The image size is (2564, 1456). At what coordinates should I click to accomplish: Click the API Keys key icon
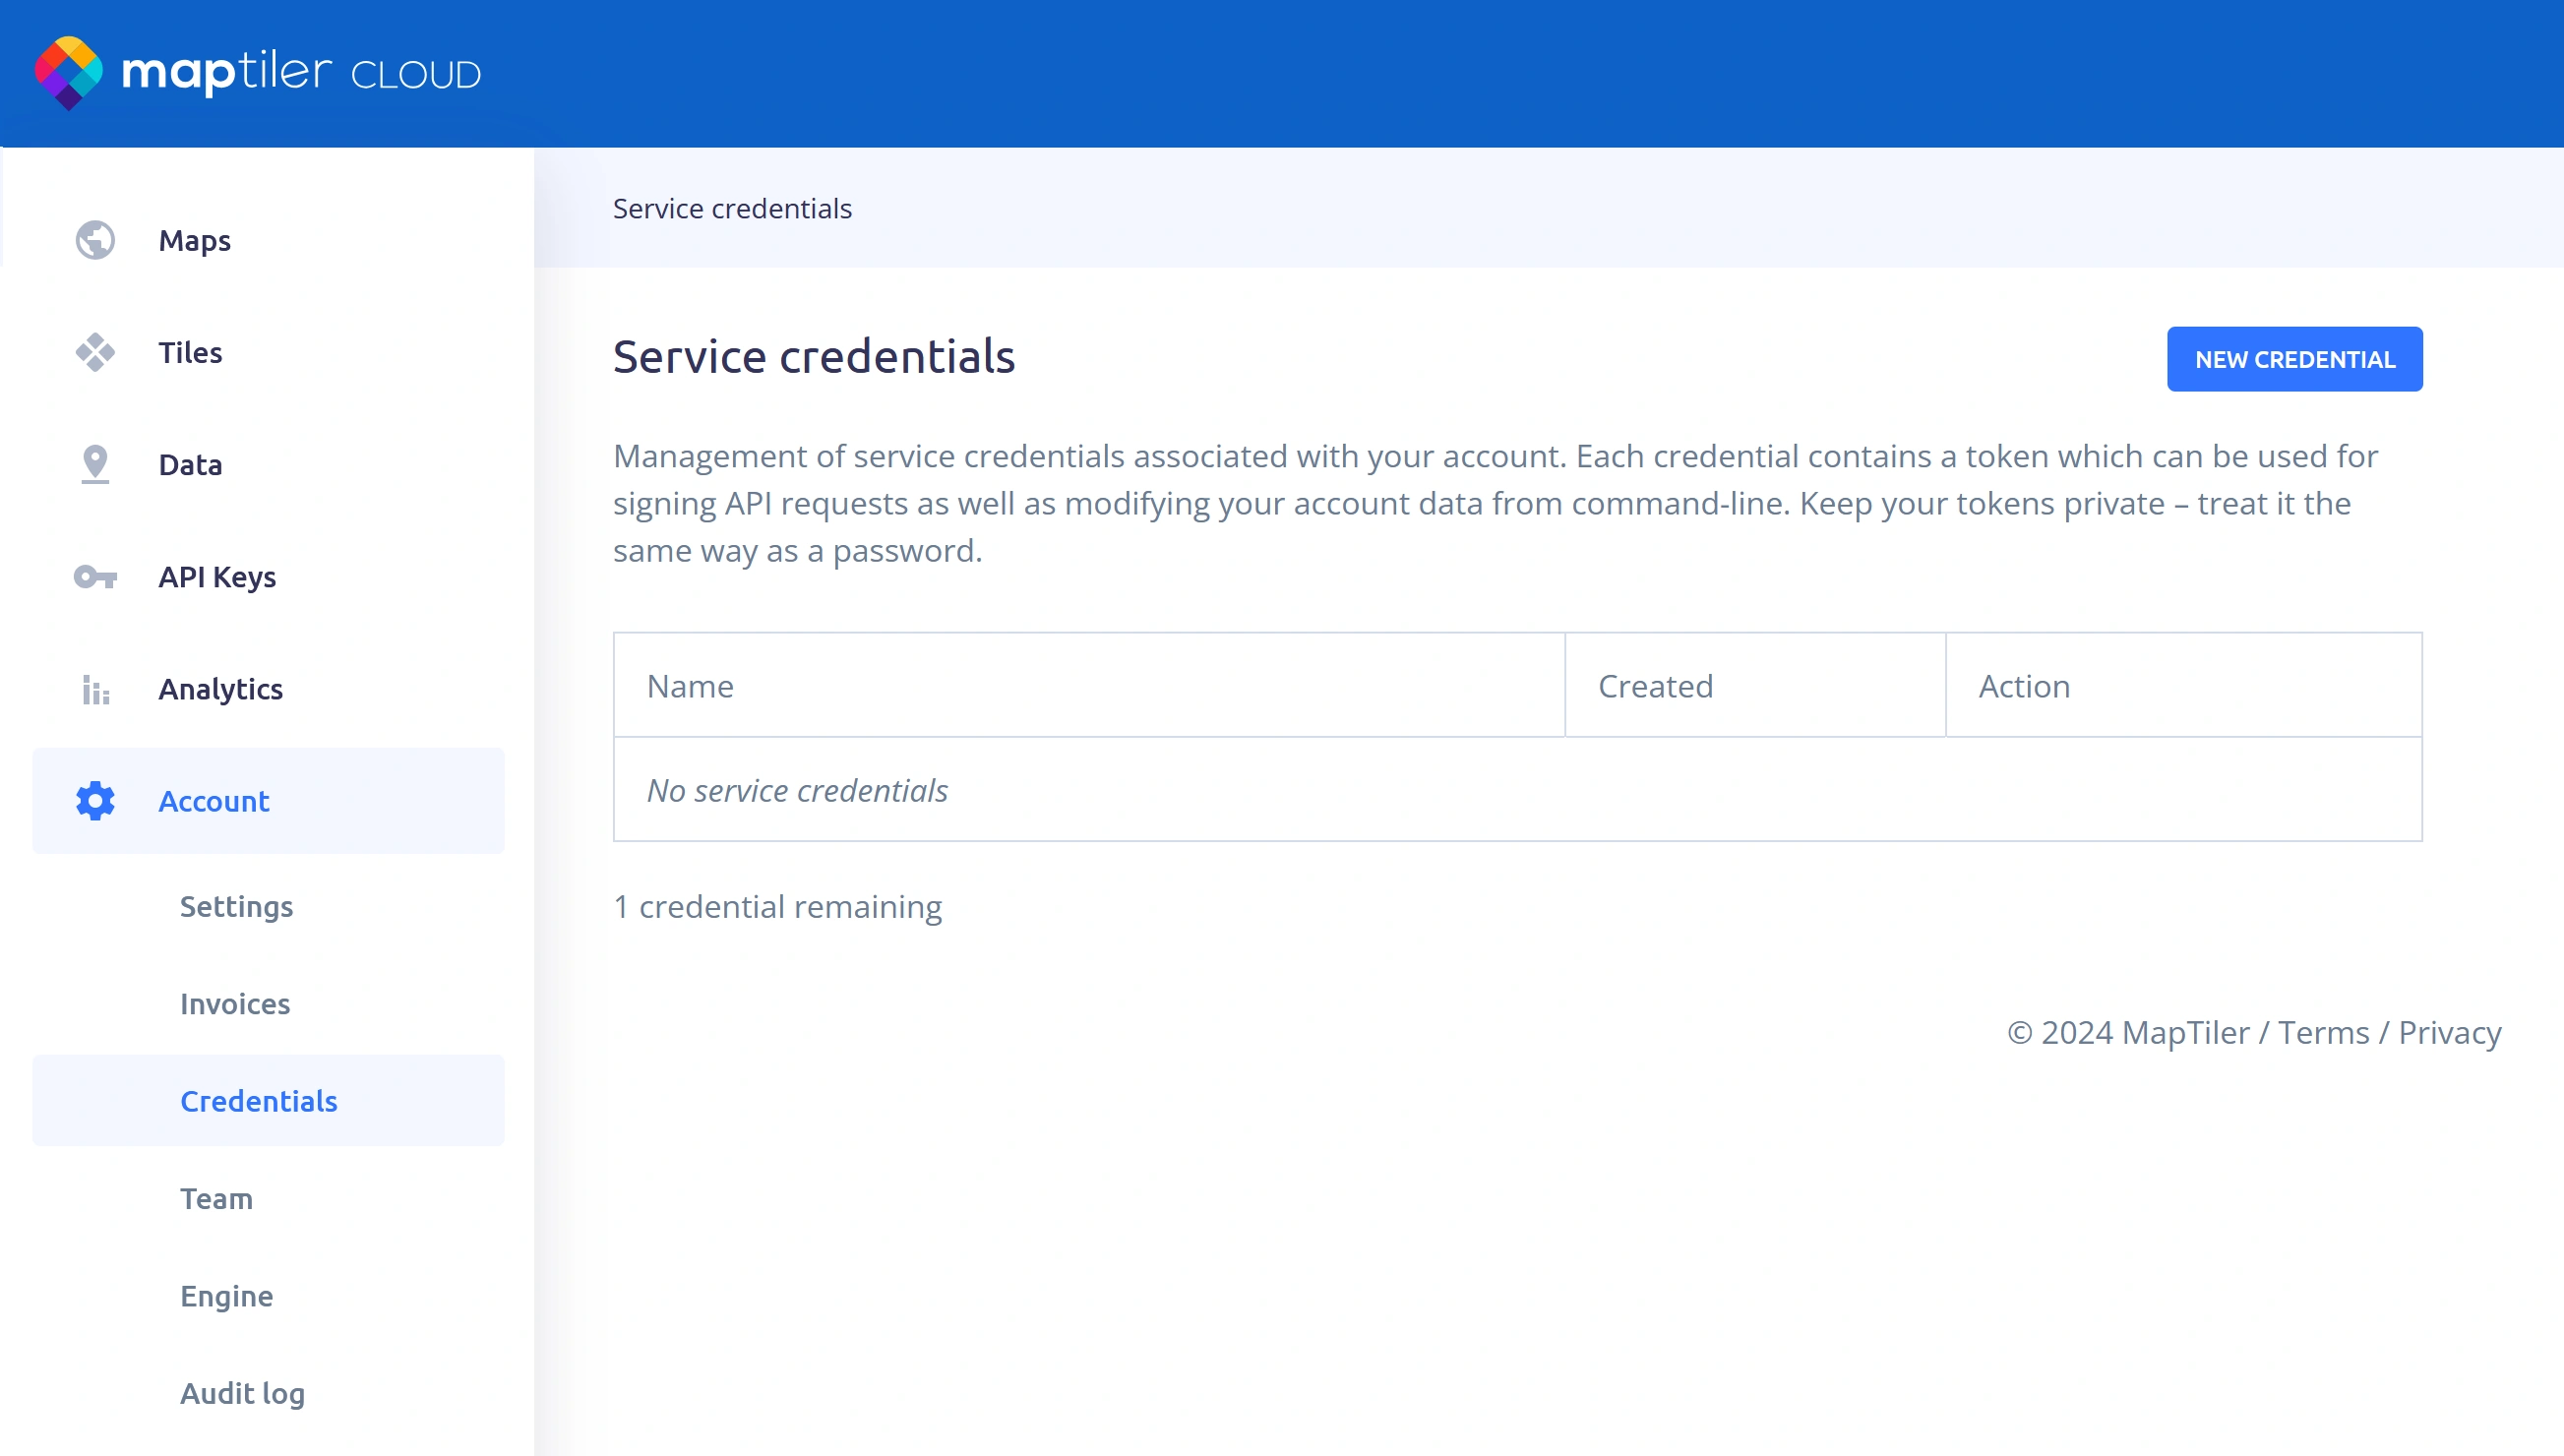[x=95, y=577]
